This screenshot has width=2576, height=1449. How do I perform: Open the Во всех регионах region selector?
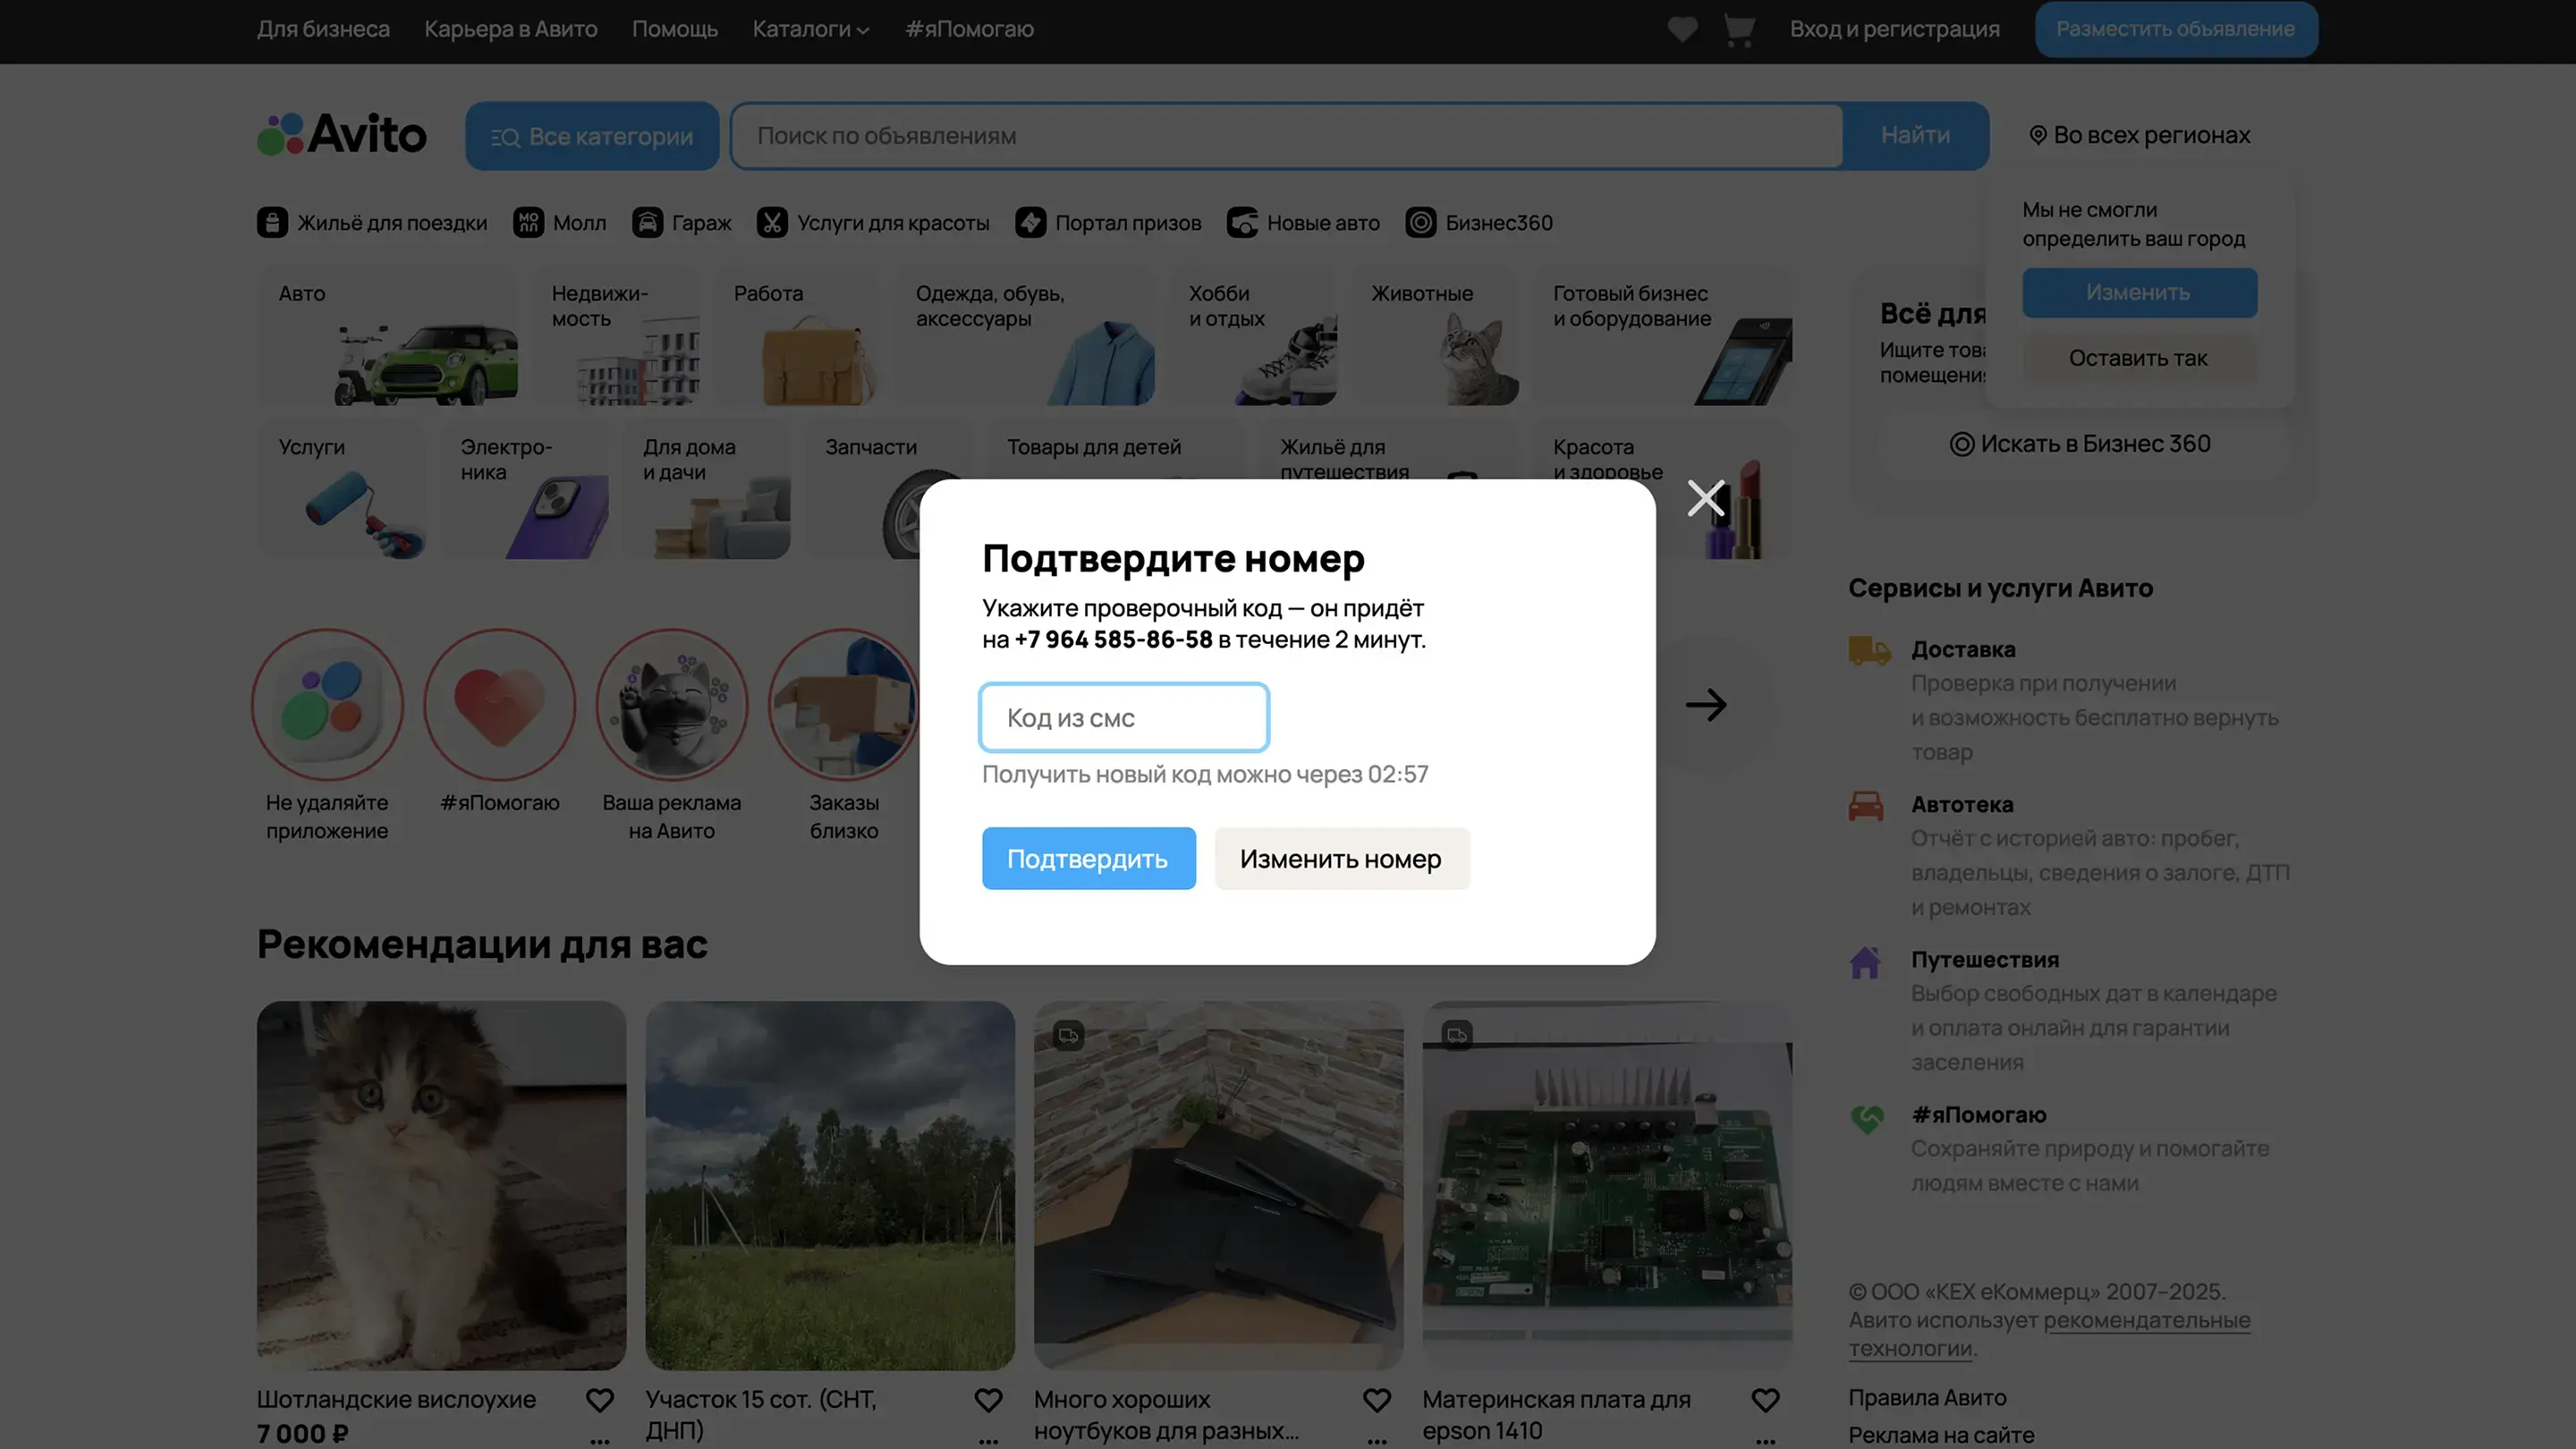pos(2140,135)
